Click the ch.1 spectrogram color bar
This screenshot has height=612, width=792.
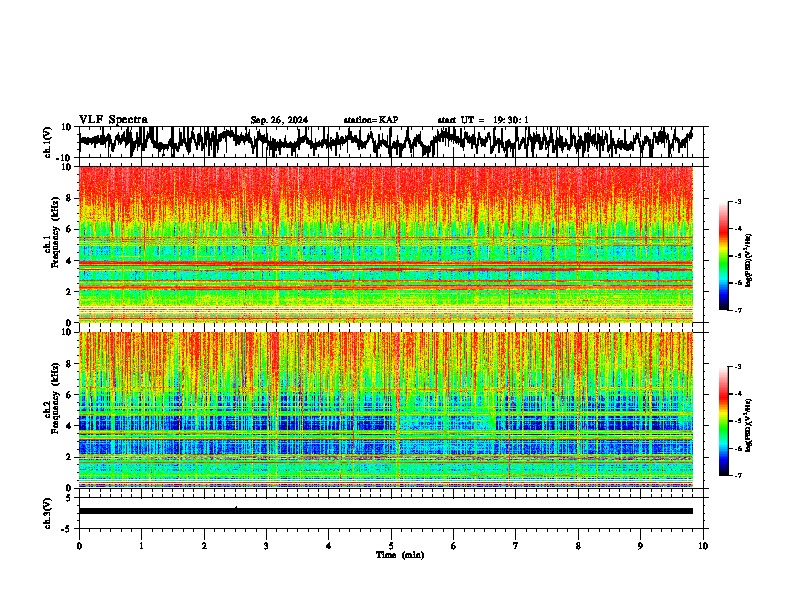pos(724,256)
